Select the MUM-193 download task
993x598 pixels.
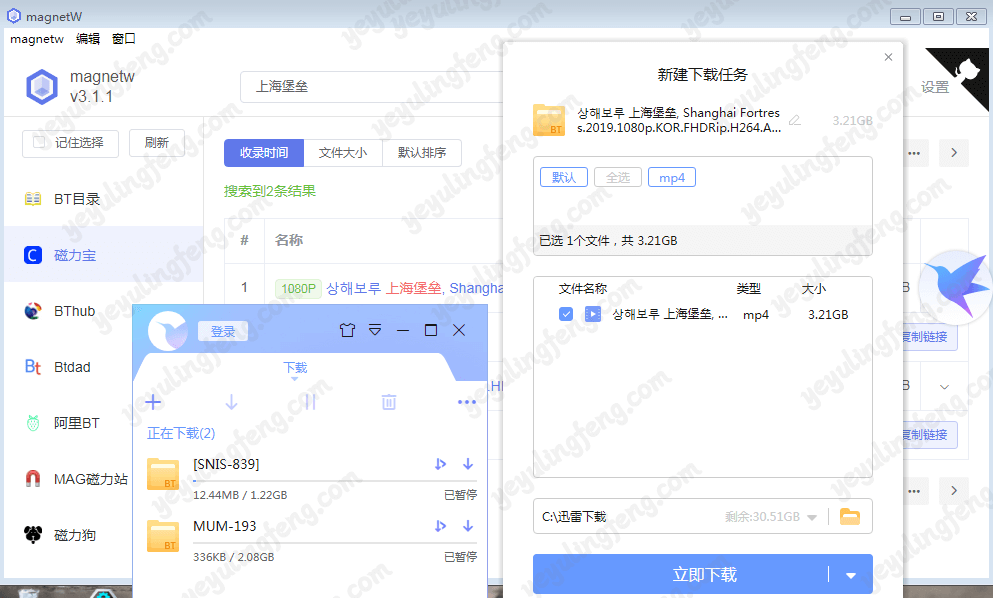point(311,540)
